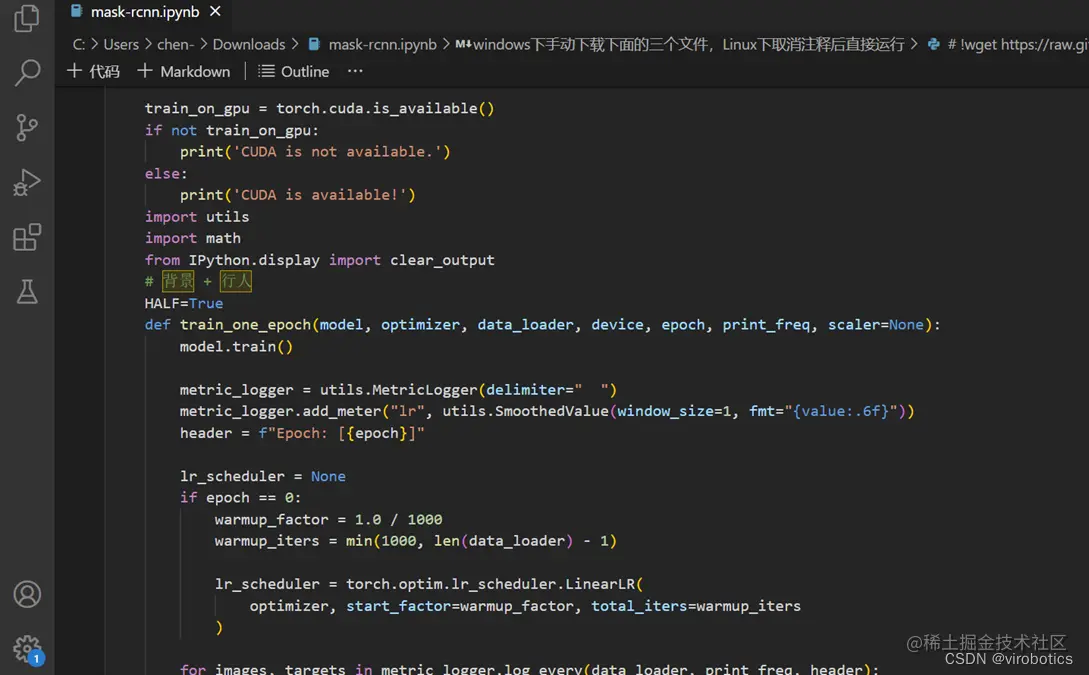This screenshot has width=1089, height=675.
Task: Click the Python icon in breadcrumb
Action: click(x=933, y=44)
